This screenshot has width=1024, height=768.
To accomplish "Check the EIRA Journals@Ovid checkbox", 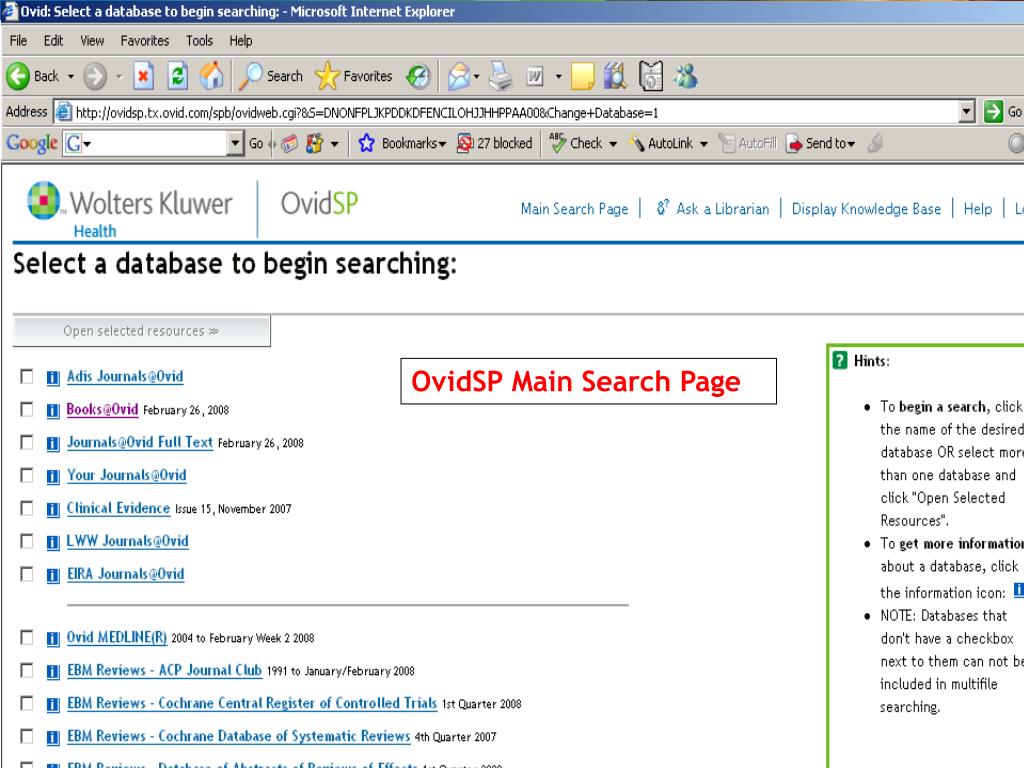I will [27, 574].
